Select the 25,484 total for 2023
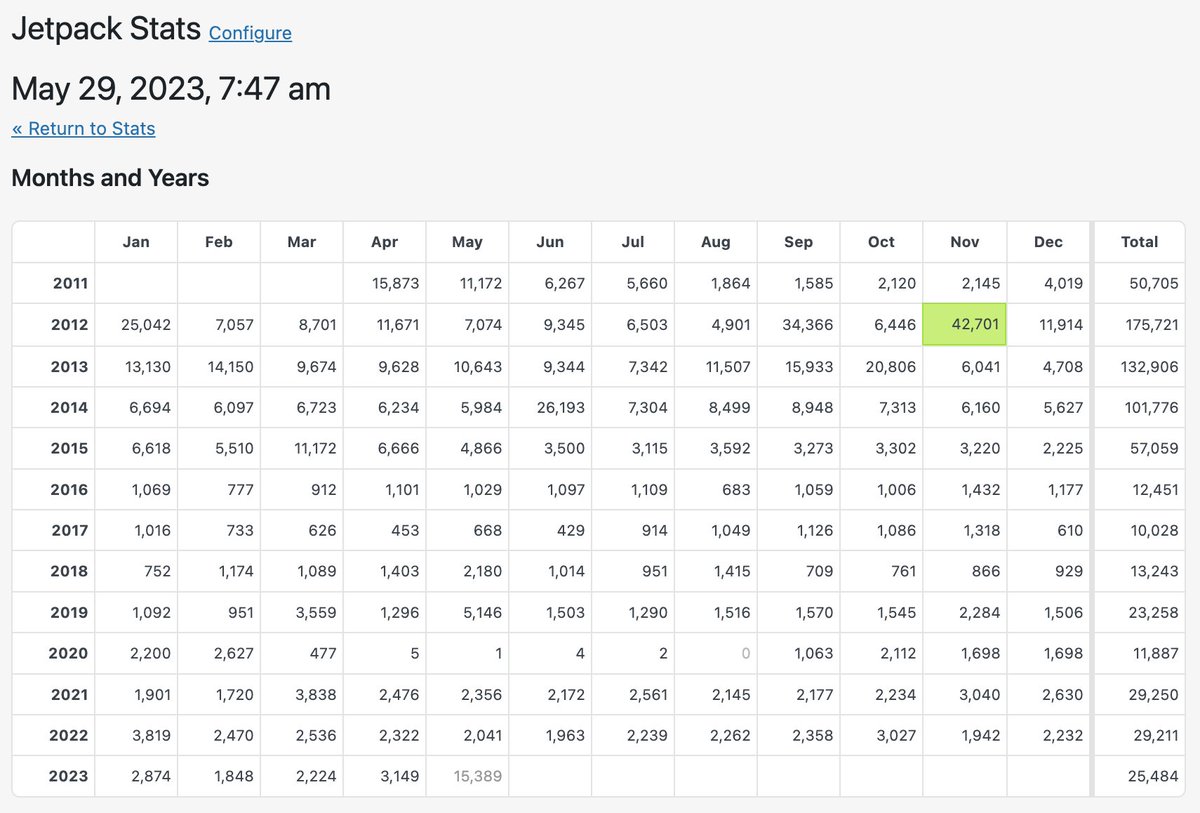The height and width of the screenshot is (813, 1200). tap(1152, 776)
